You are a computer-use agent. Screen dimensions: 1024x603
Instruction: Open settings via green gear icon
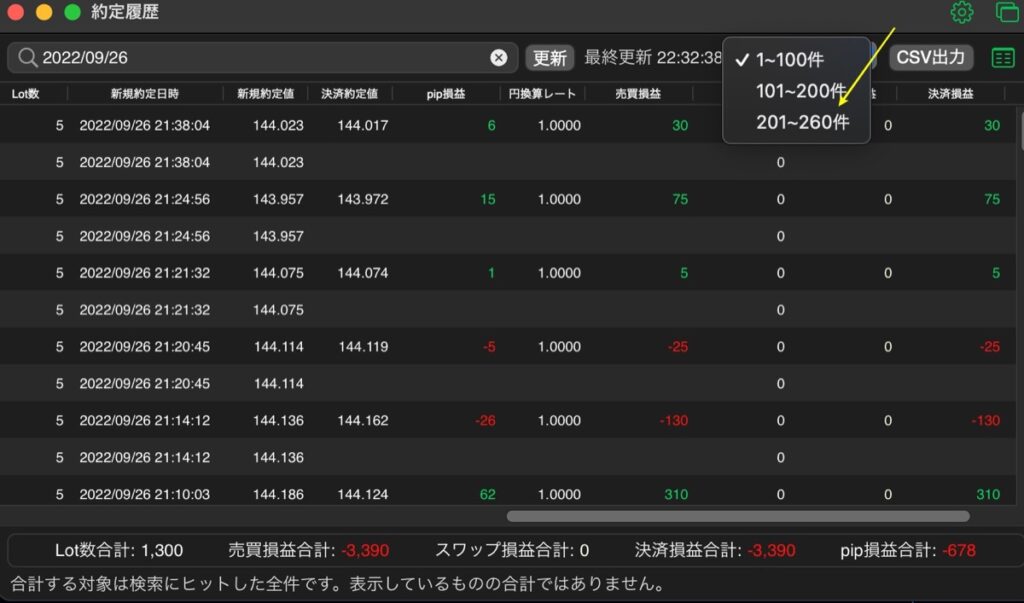961,12
